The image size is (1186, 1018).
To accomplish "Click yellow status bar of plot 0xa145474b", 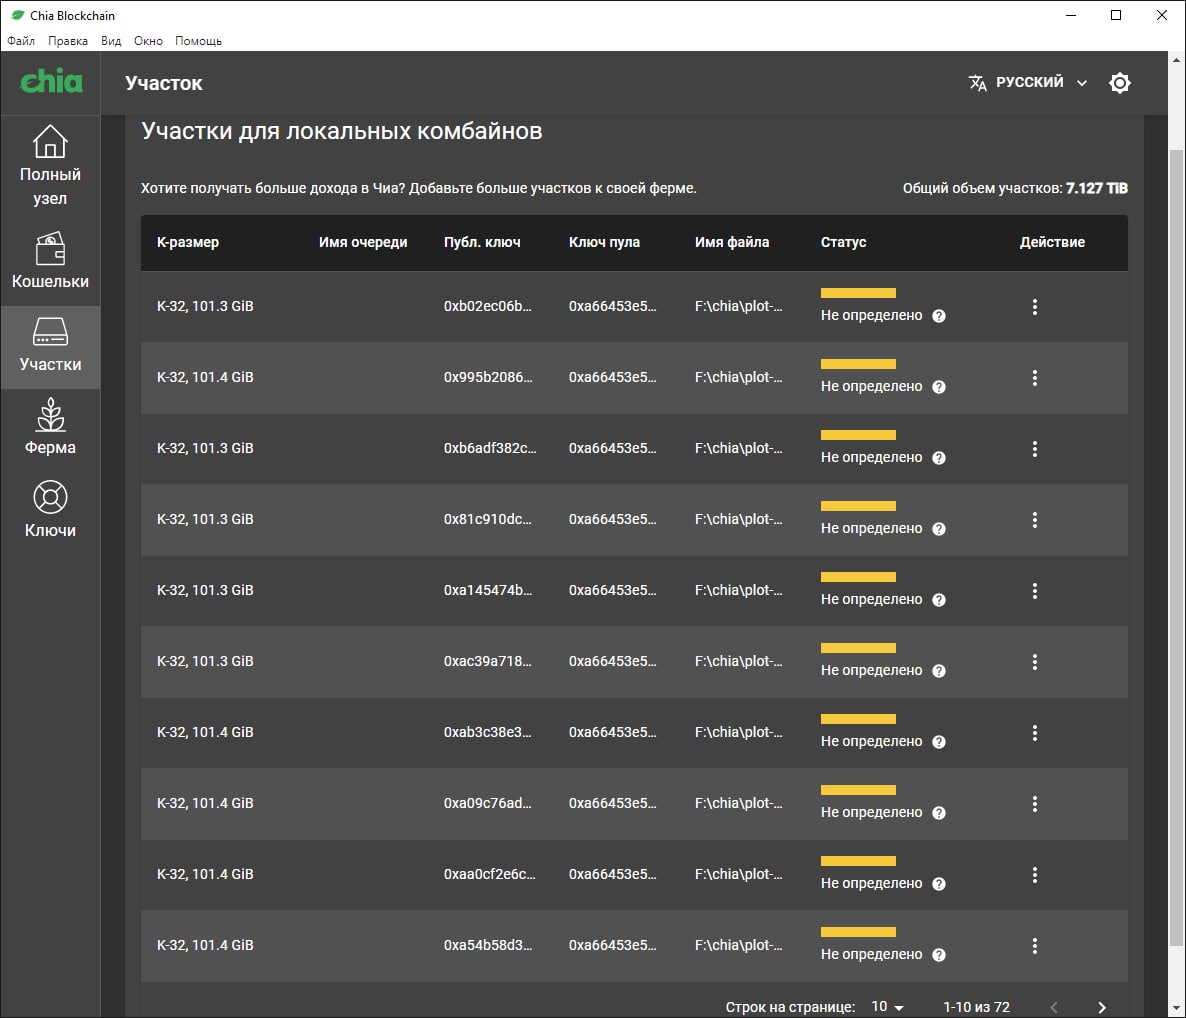I will (858, 577).
